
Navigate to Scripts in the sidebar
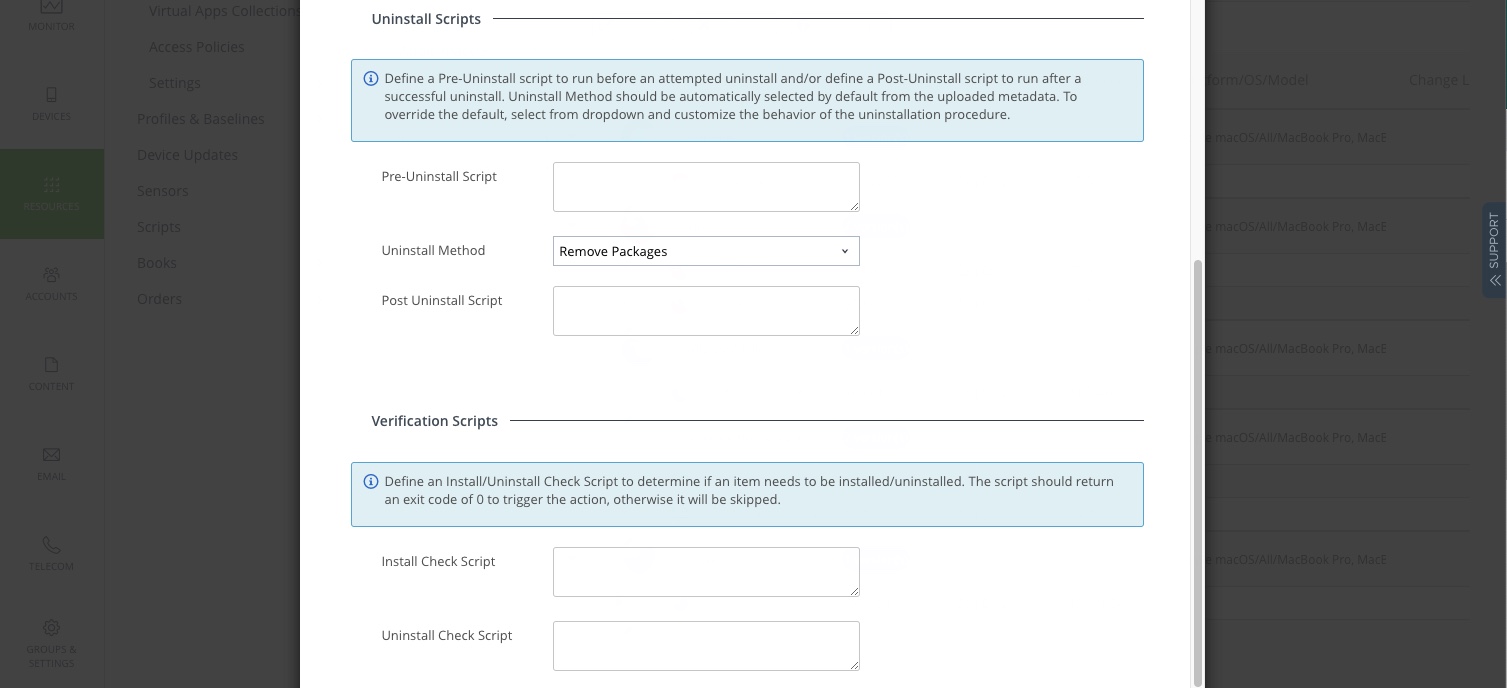[158, 227]
